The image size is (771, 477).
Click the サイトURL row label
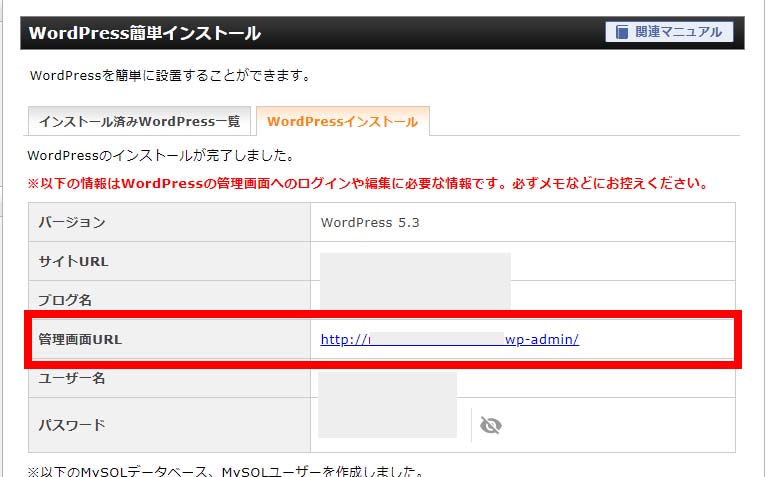73,261
